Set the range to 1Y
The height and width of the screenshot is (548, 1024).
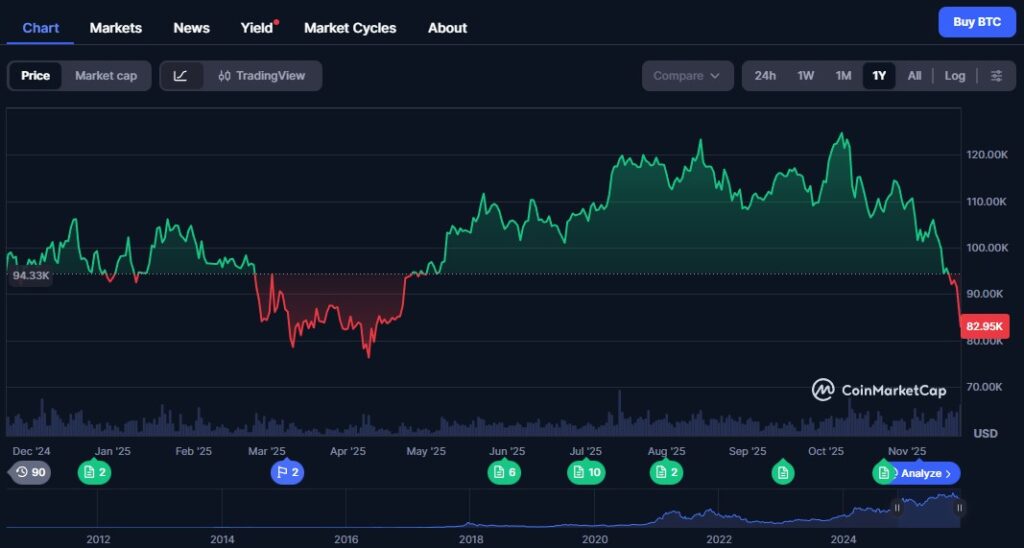pyautogui.click(x=879, y=76)
